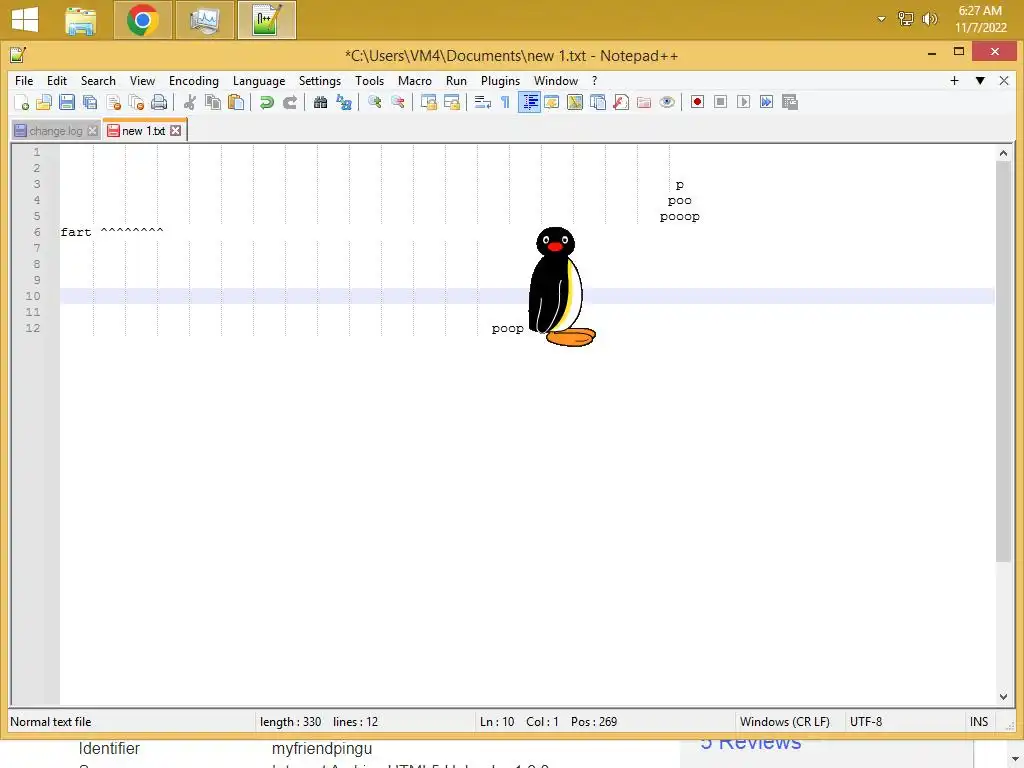Open a file using the Open folder icon
Viewport: 1024px width, 768px height.
pyautogui.click(x=44, y=102)
